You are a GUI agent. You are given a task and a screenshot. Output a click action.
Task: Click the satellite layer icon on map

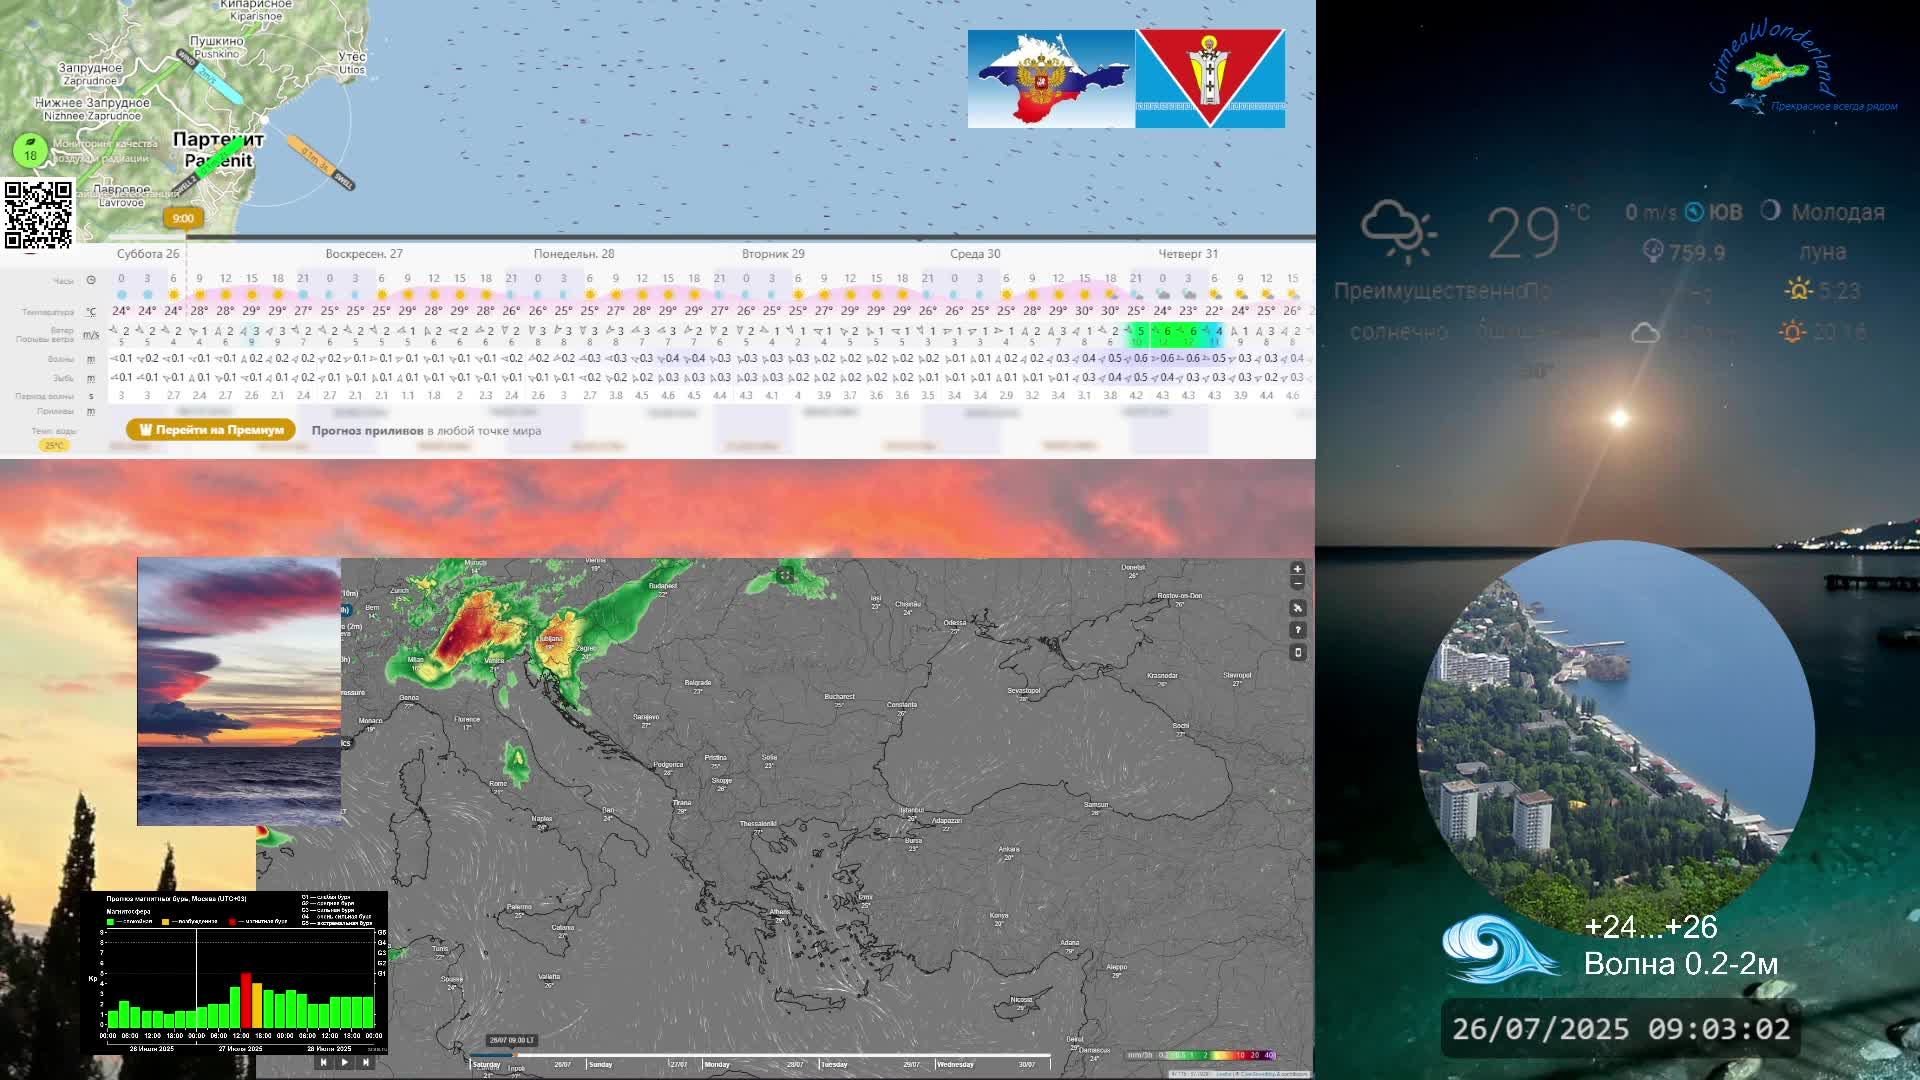pos(1297,608)
